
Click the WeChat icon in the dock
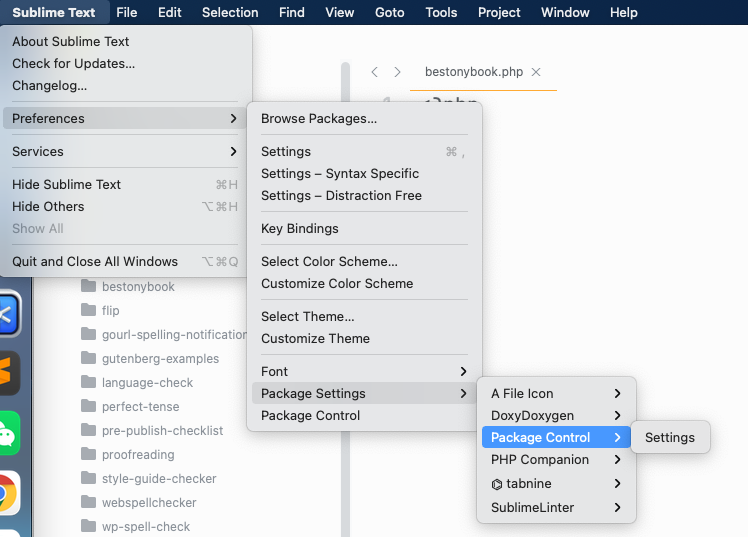pos(8,433)
